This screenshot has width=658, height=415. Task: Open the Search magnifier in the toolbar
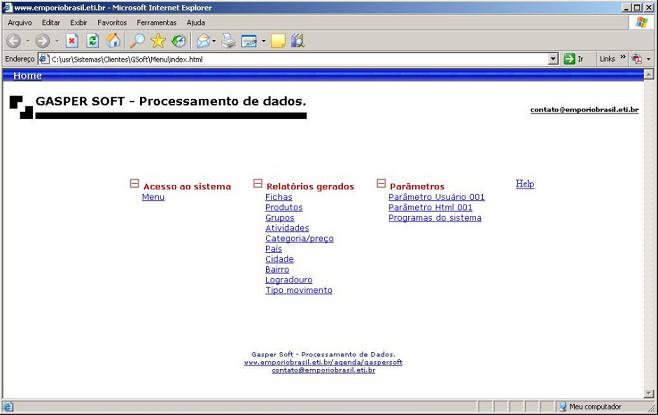(x=137, y=41)
